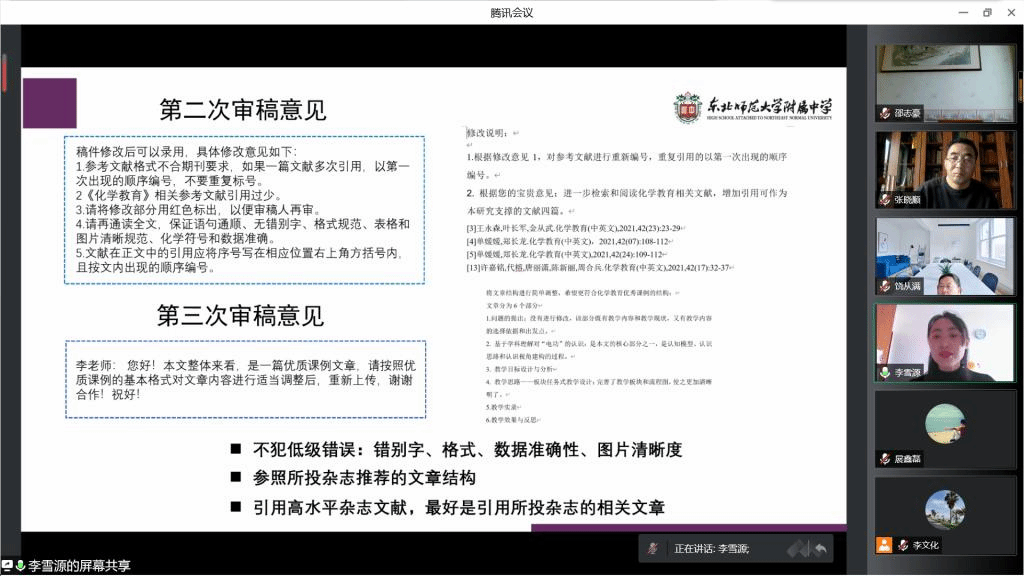Click muted mic icon next to 李文化
Viewport: 1024px width, 576px height.
click(x=903, y=545)
